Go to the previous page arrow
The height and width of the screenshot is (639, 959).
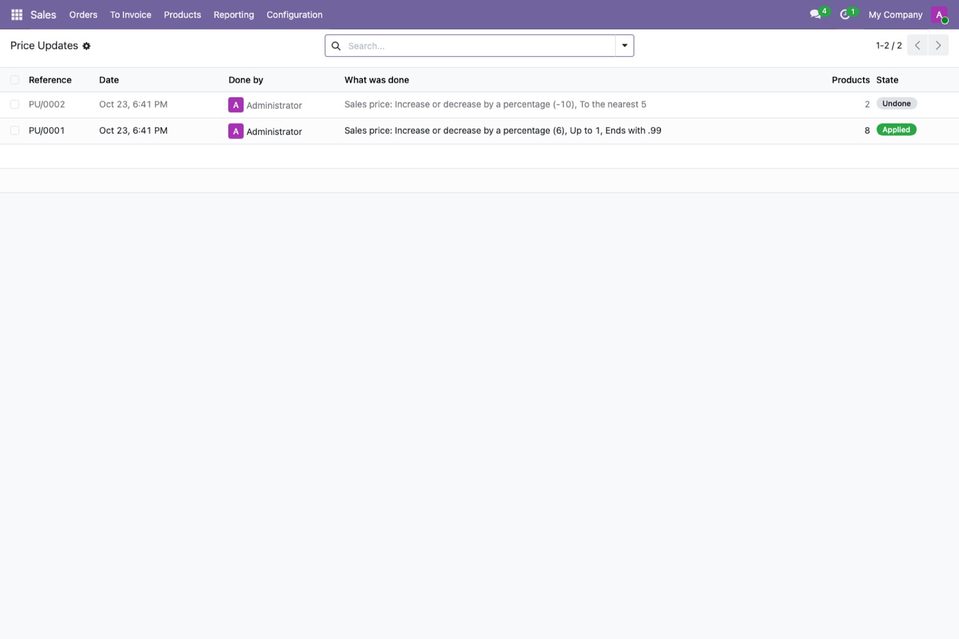(x=917, y=45)
